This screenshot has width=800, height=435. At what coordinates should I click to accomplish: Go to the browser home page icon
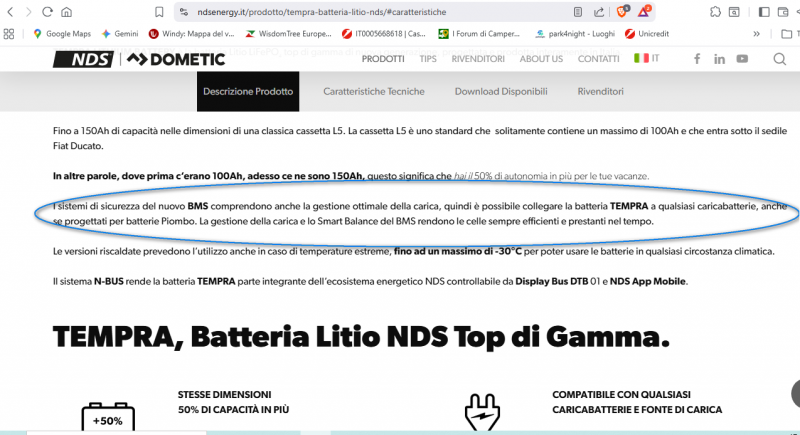pos(66,12)
